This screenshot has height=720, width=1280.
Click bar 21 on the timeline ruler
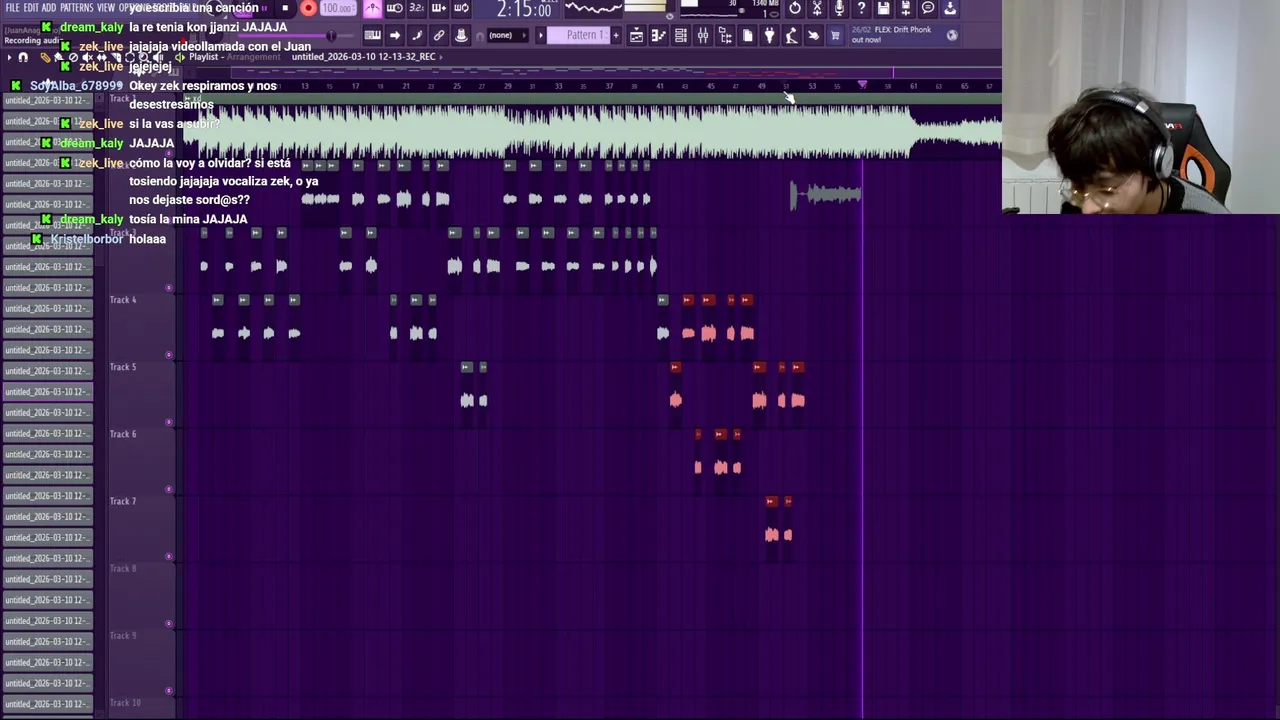pyautogui.click(x=405, y=86)
